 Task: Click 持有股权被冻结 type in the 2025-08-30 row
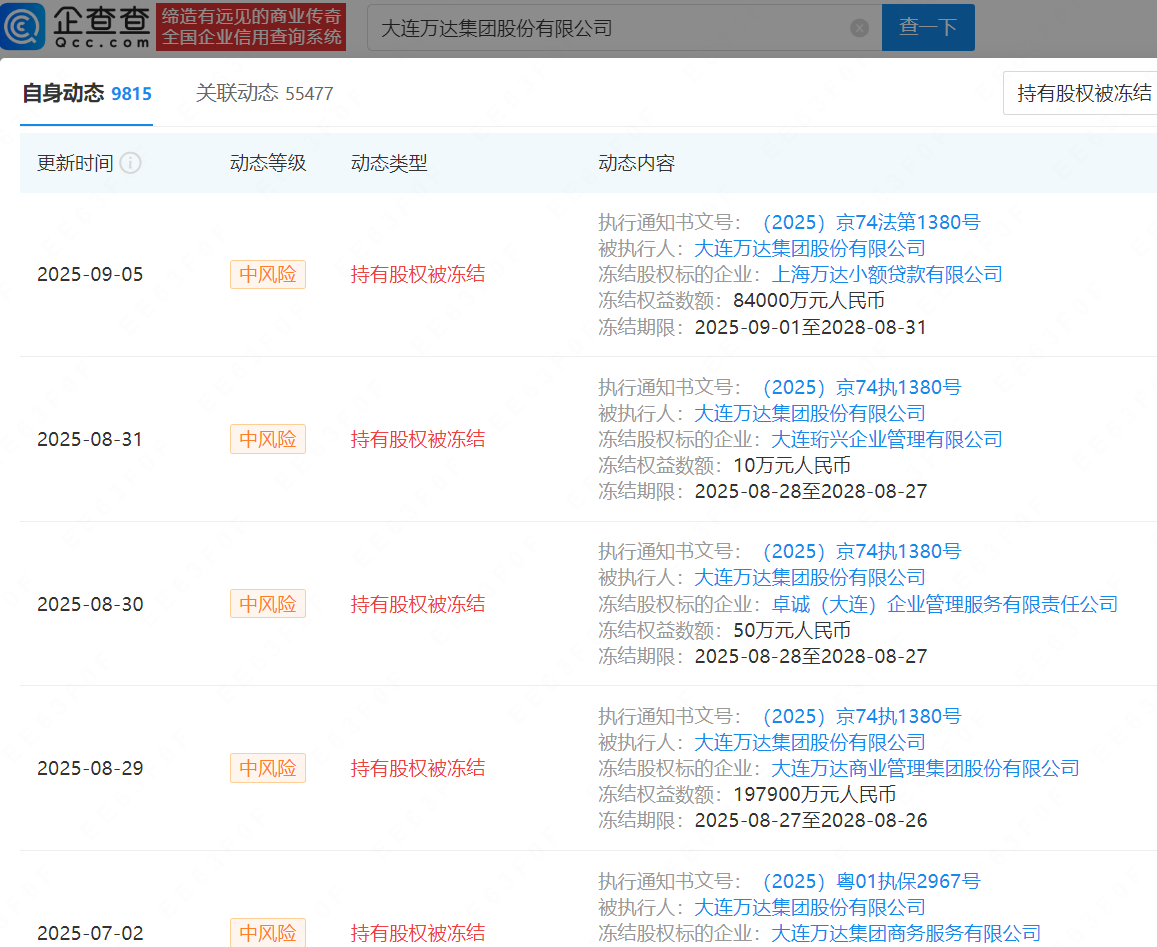pos(418,604)
